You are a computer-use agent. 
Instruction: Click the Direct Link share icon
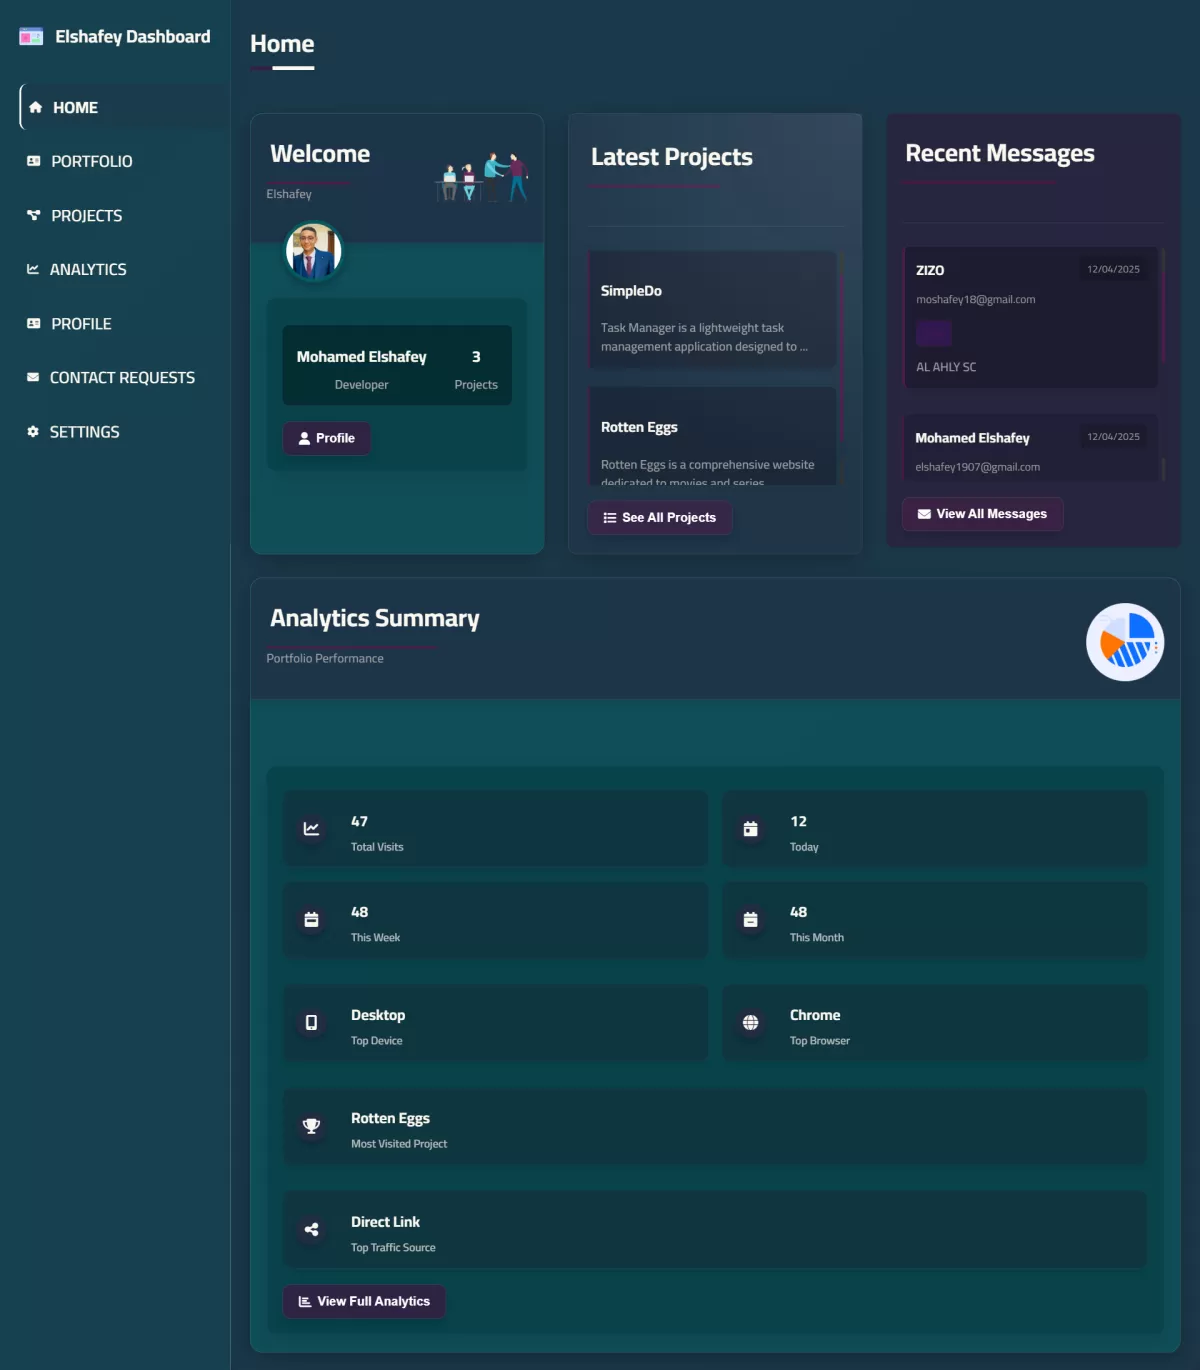pyautogui.click(x=312, y=1230)
